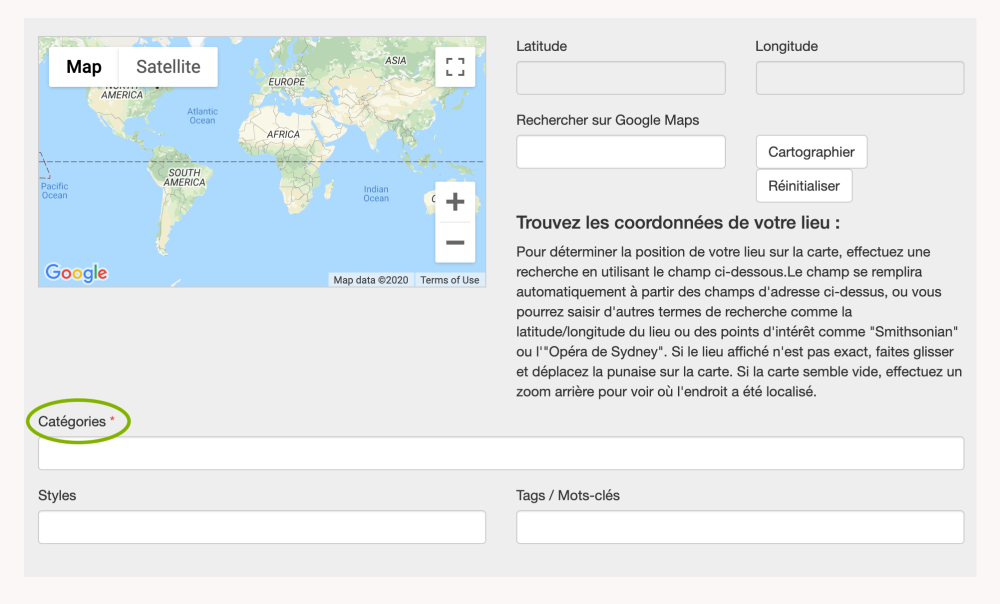Open the Tags / Mots-clés field
The width and height of the screenshot is (1000, 604).
(739, 527)
